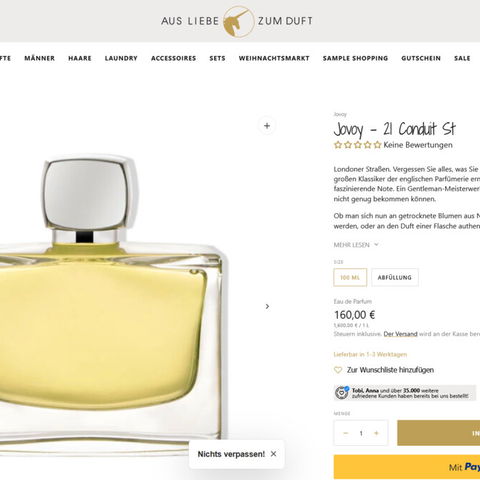
Task: Click the quantity input field
Action: point(361,433)
